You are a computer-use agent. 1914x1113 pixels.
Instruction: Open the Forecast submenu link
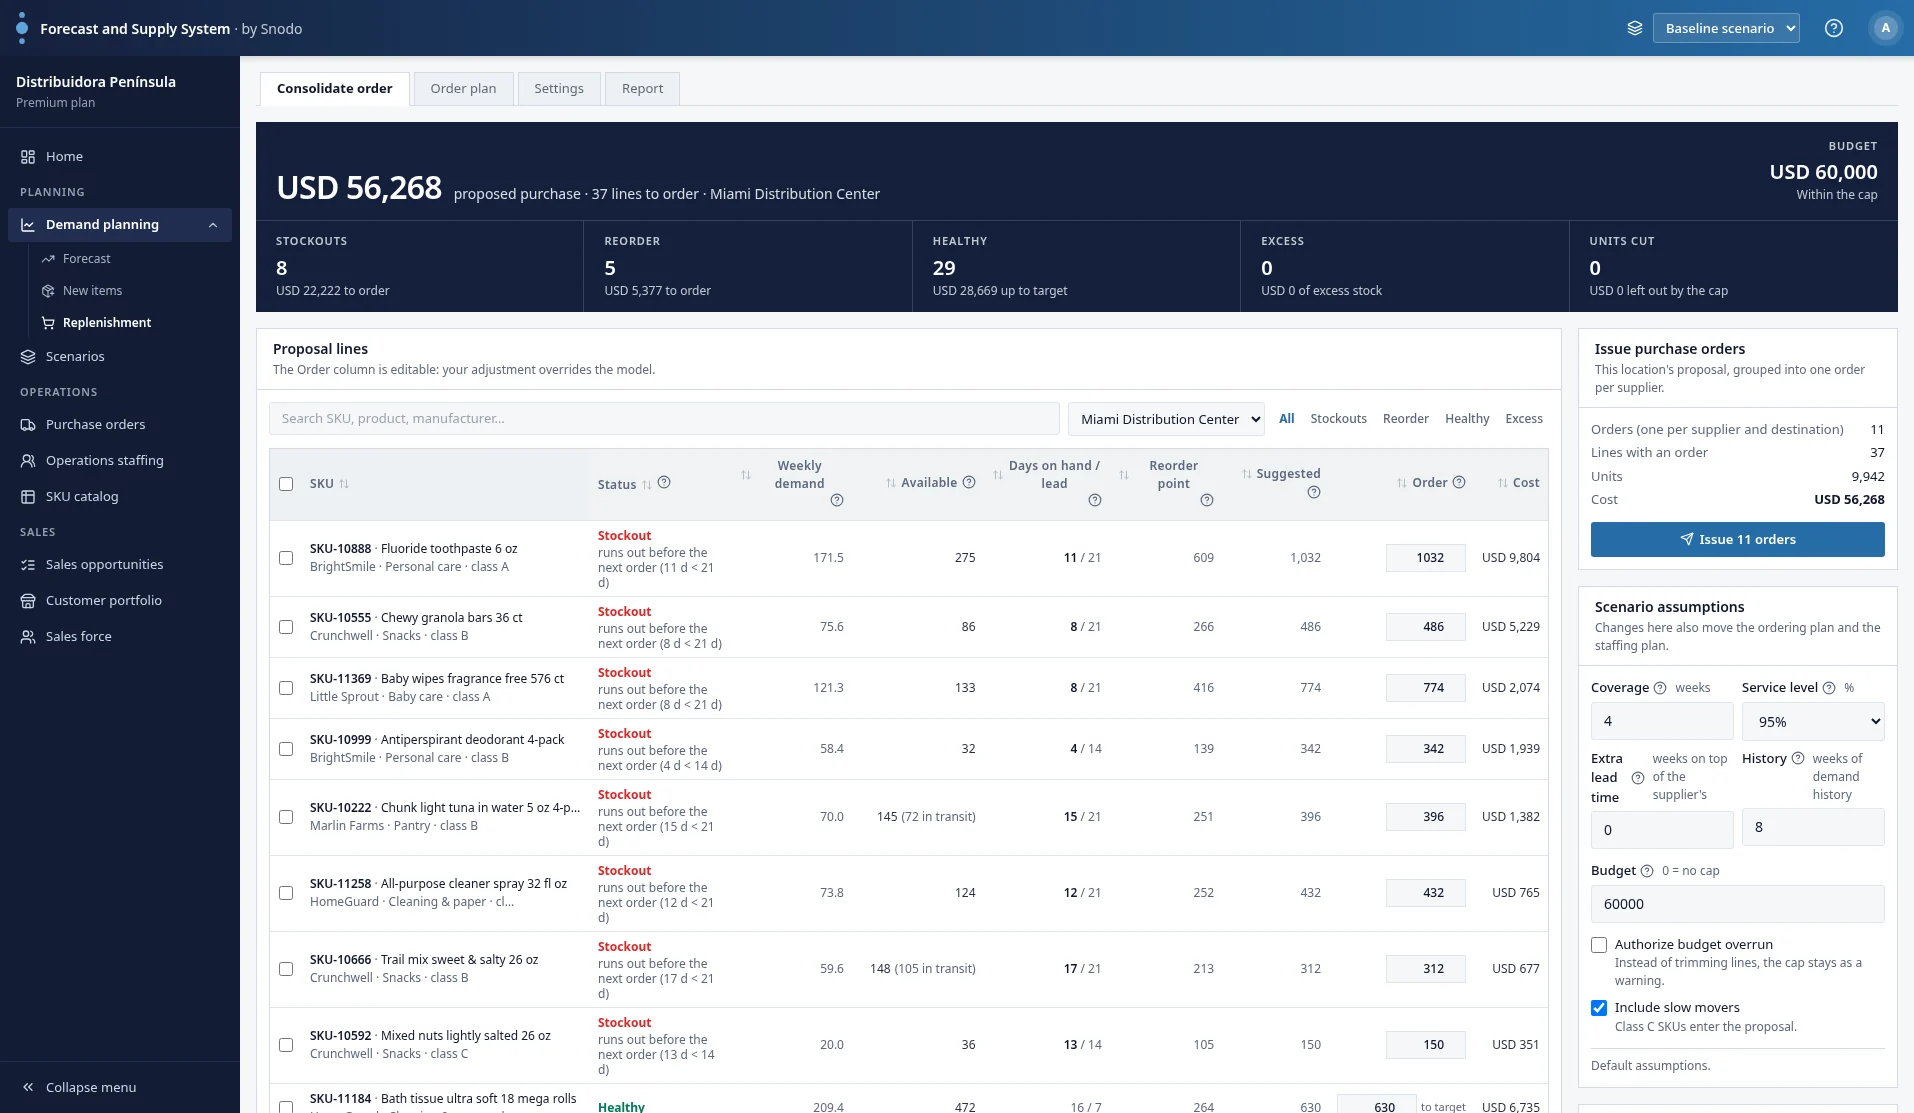tap(87, 259)
